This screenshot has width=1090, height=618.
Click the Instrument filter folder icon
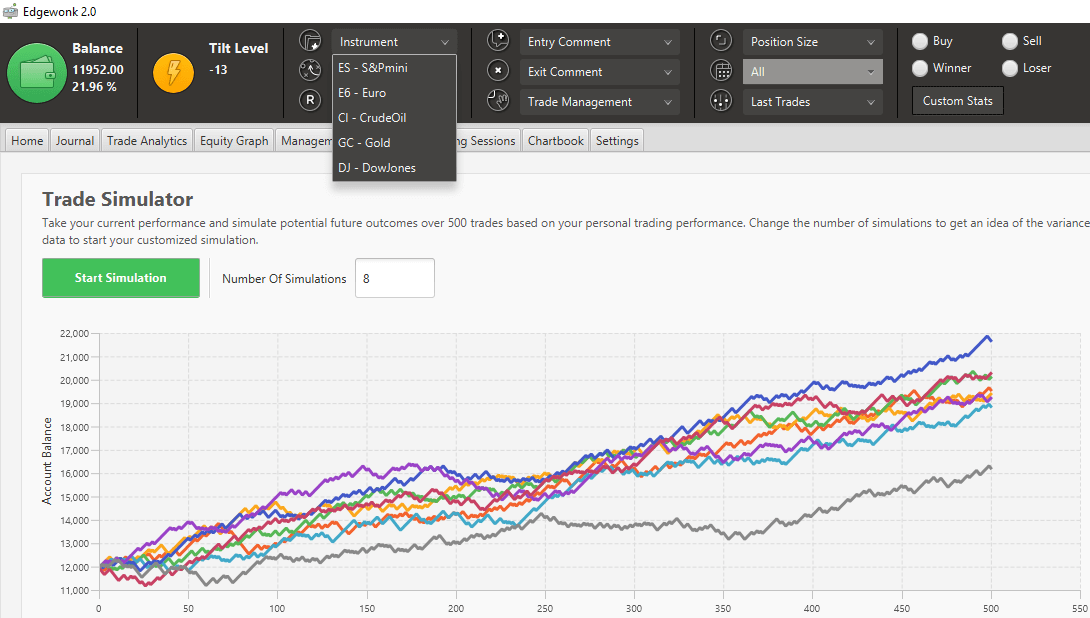tap(311, 40)
